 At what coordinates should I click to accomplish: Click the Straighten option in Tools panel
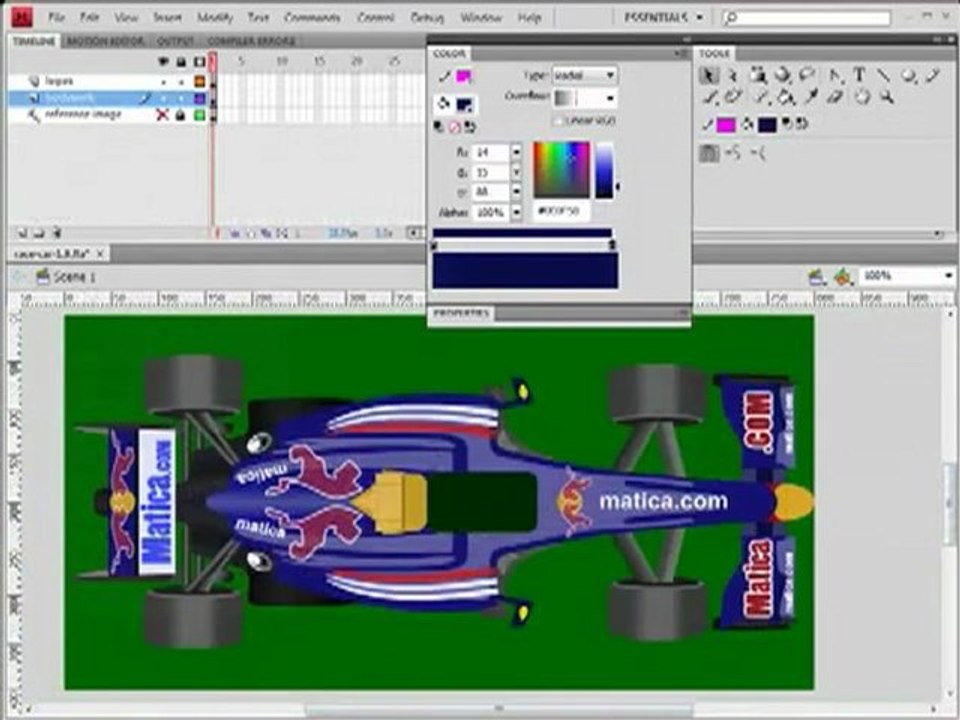(x=758, y=152)
